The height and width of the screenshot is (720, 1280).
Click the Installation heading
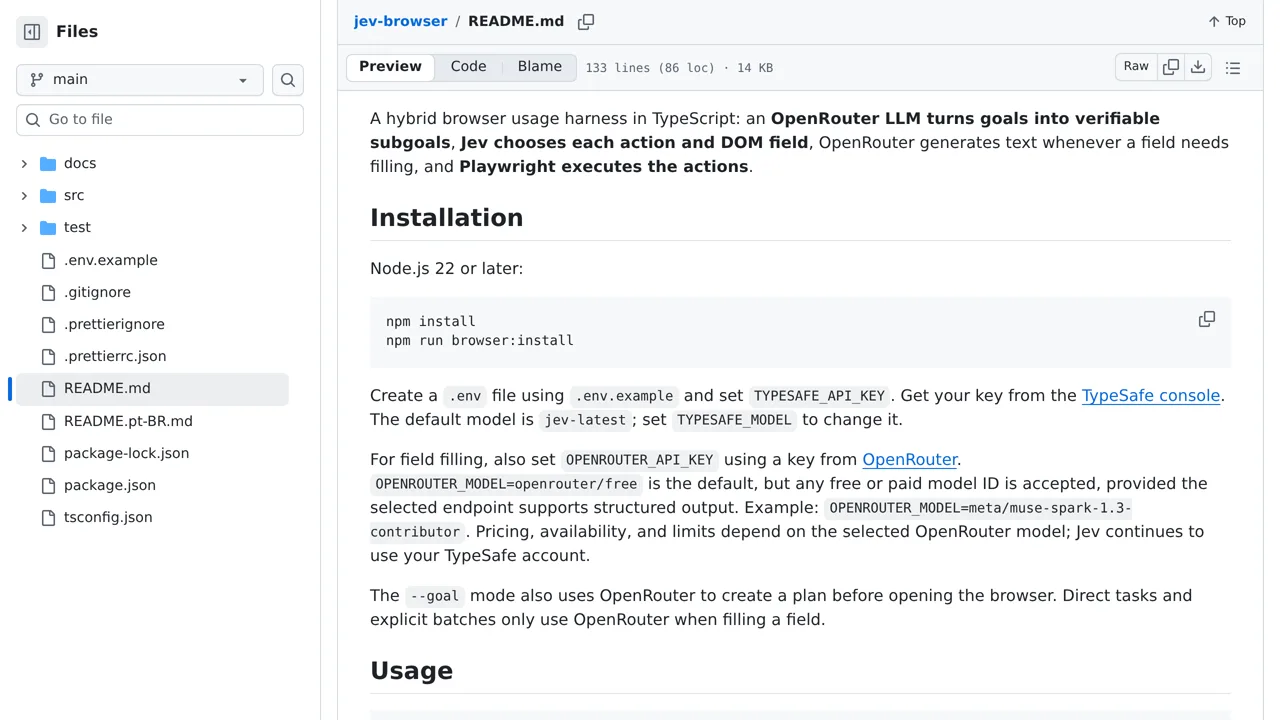coord(447,218)
